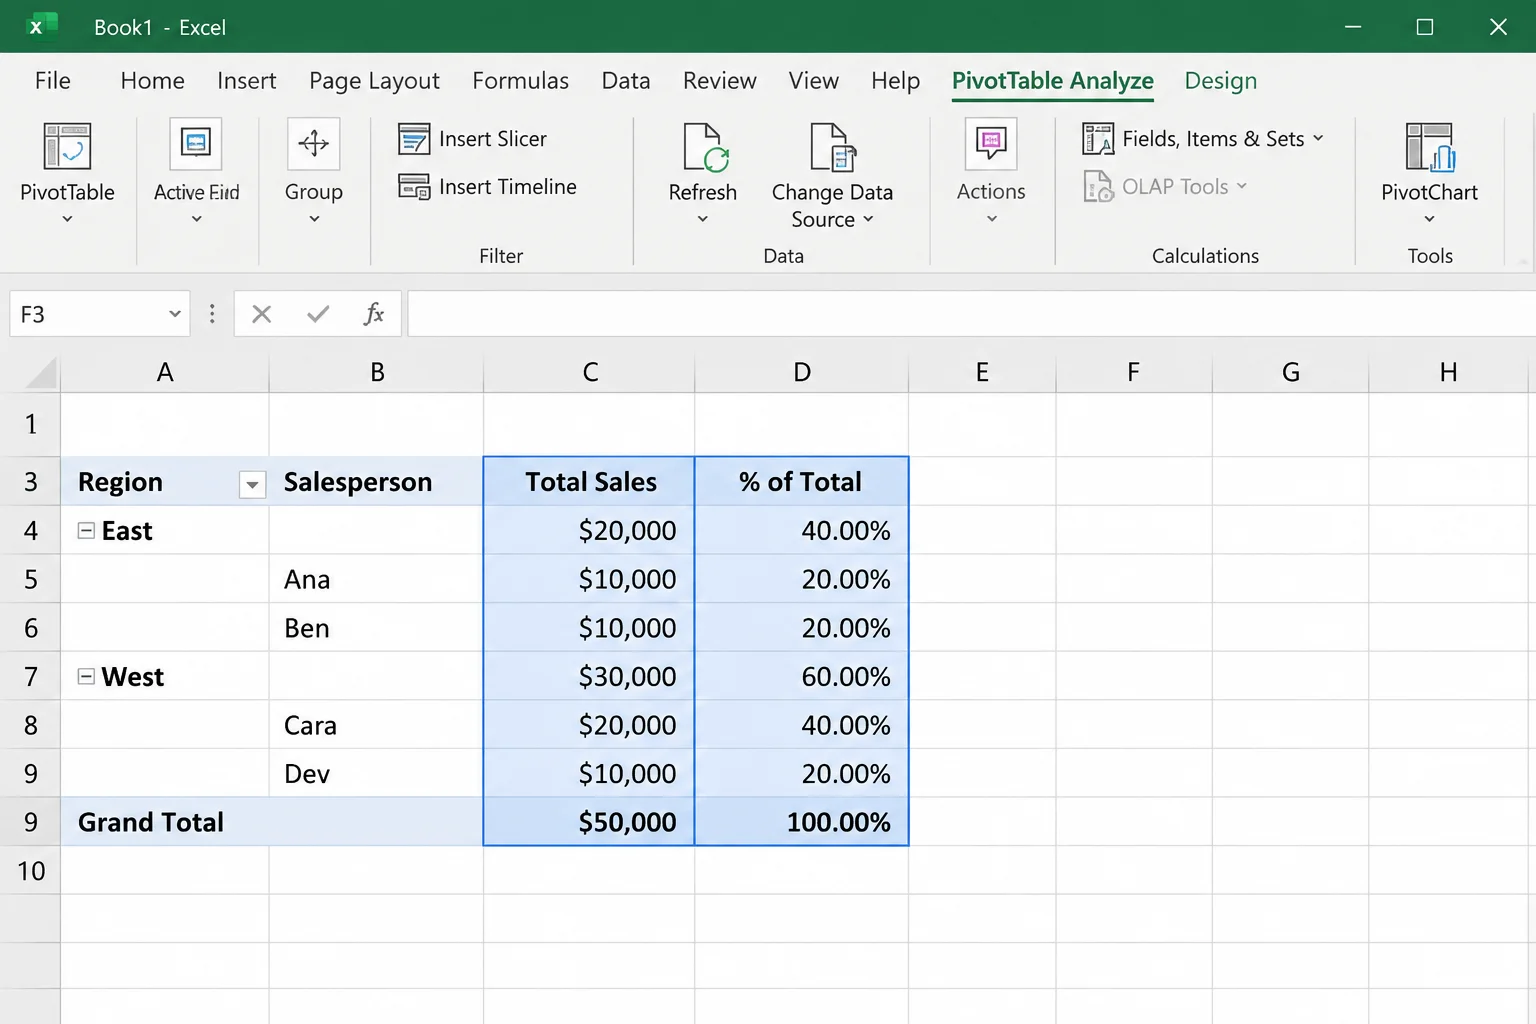The width and height of the screenshot is (1536, 1024).
Task: Open the Help tab
Action: (x=895, y=82)
